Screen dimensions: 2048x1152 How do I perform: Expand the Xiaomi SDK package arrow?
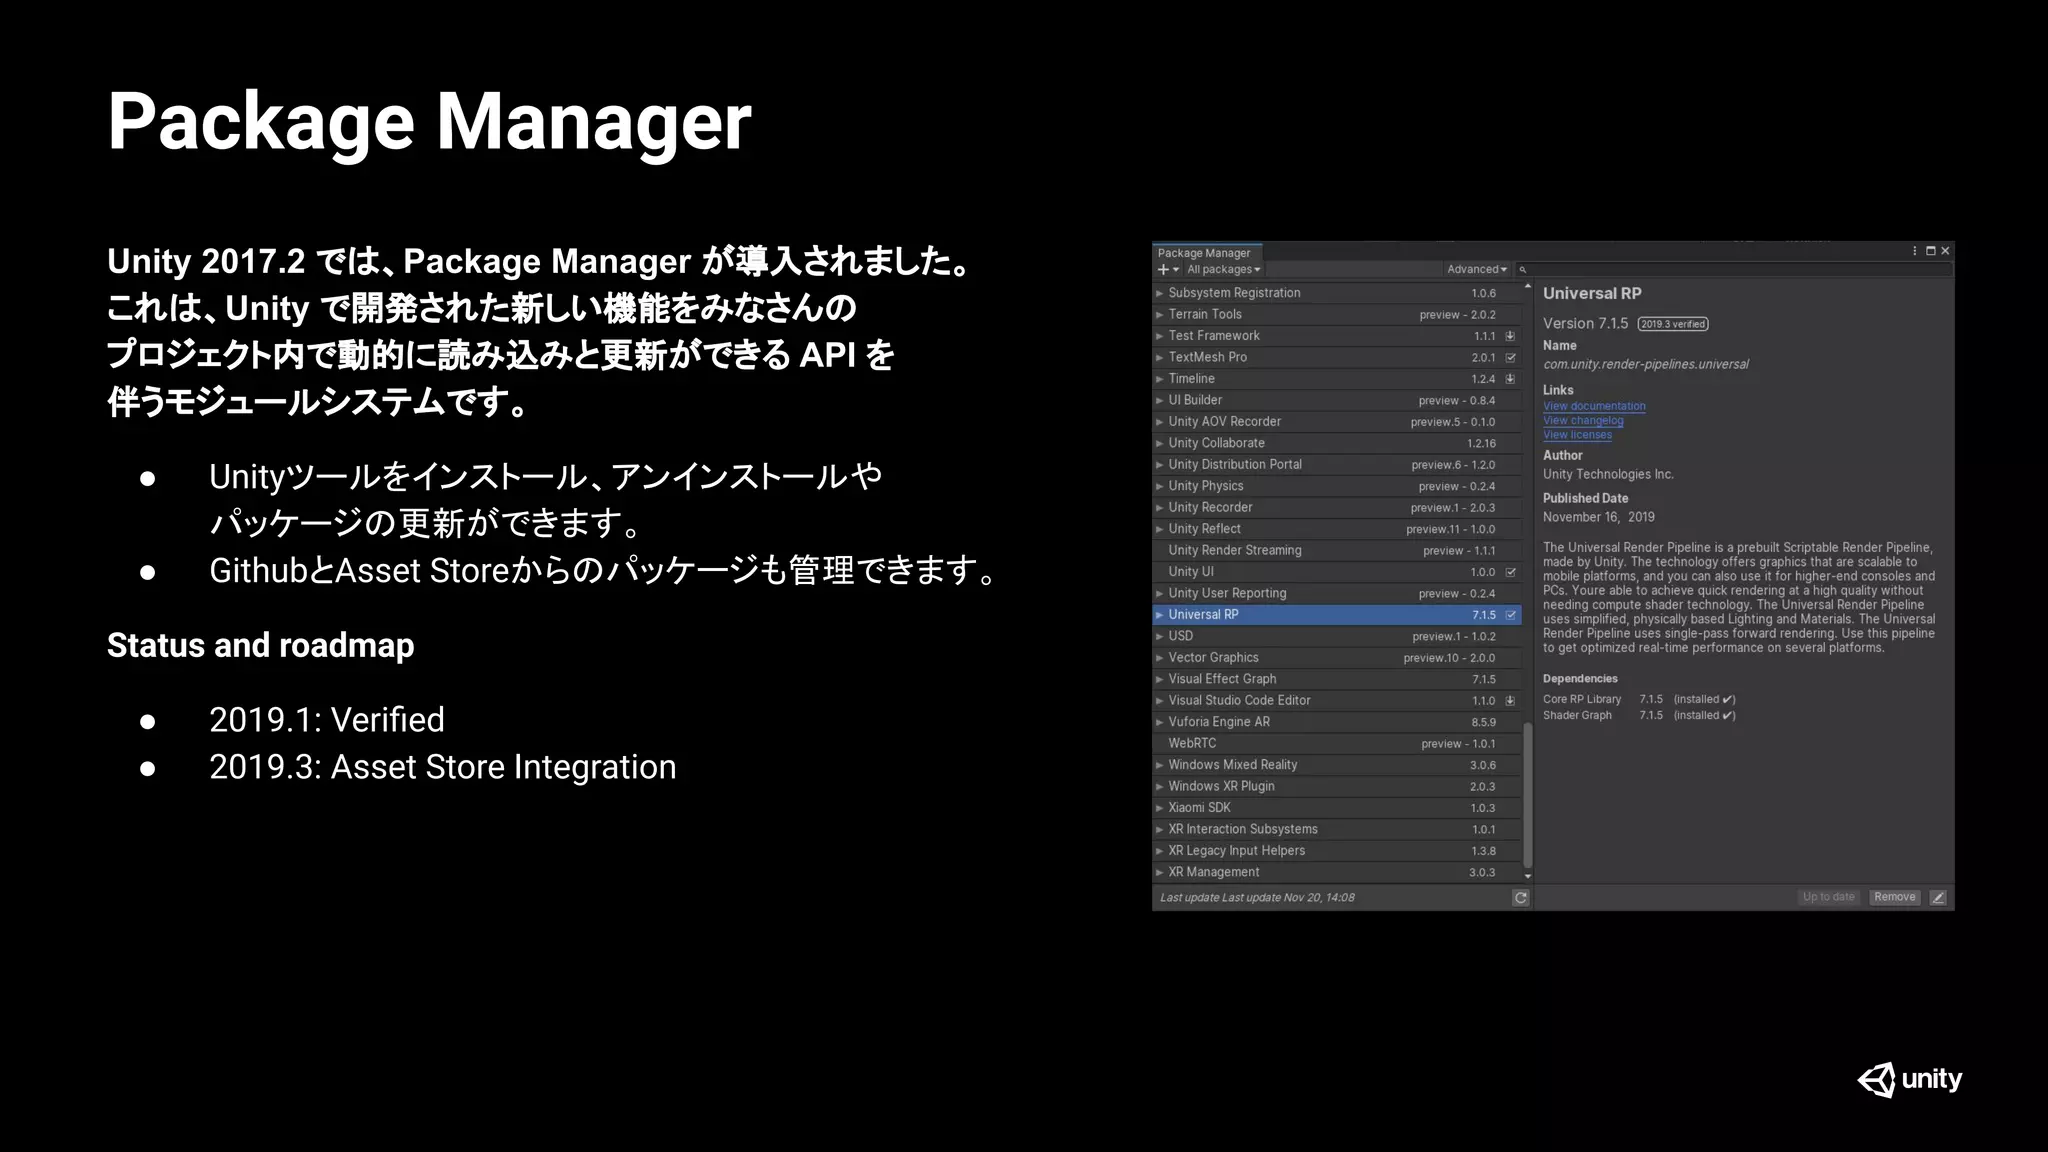pos(1160,808)
